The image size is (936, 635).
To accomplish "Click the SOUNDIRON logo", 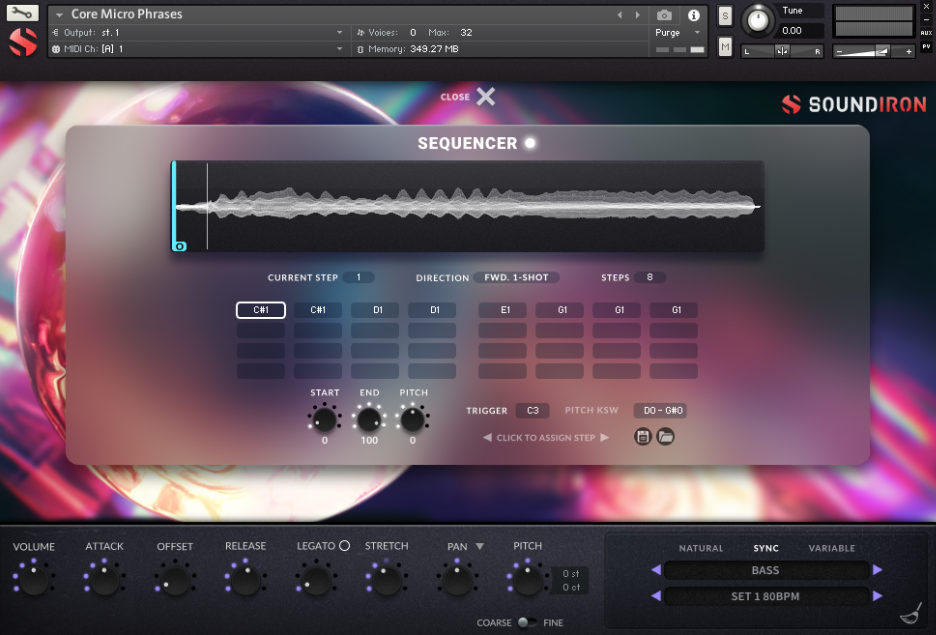I will (852, 103).
